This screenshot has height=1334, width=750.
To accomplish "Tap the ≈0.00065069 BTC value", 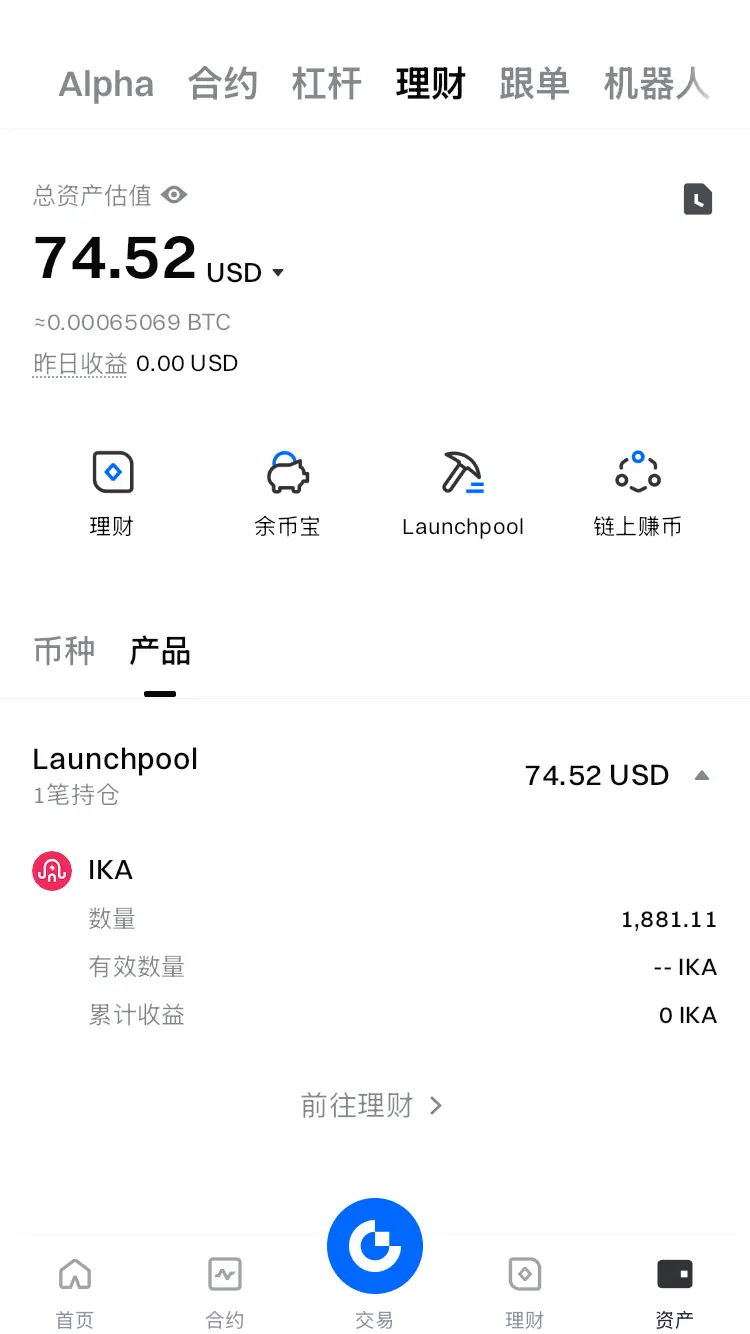I will pyautogui.click(x=132, y=322).
